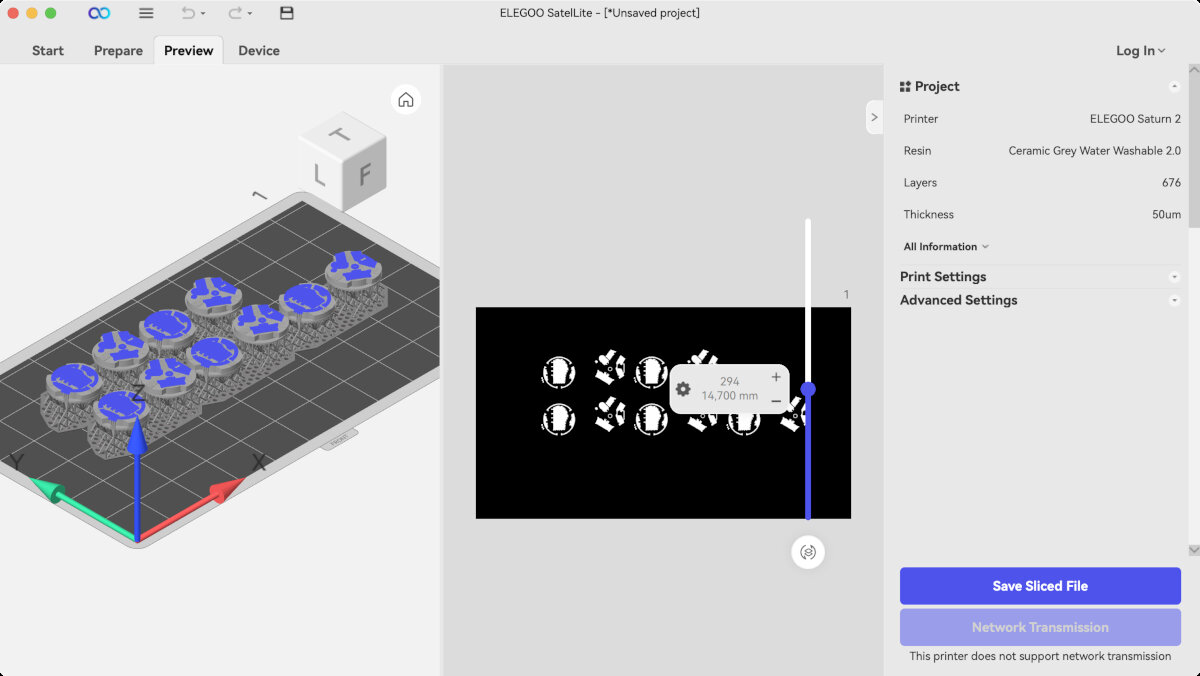1200x676 pixels.
Task: Switch to the Start tab
Action: pos(48,51)
